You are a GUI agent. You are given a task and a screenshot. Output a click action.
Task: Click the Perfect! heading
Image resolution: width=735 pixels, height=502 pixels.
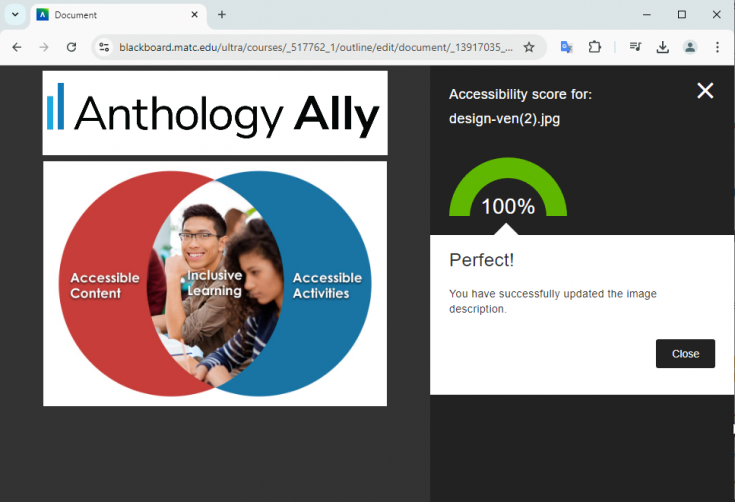coord(481,260)
